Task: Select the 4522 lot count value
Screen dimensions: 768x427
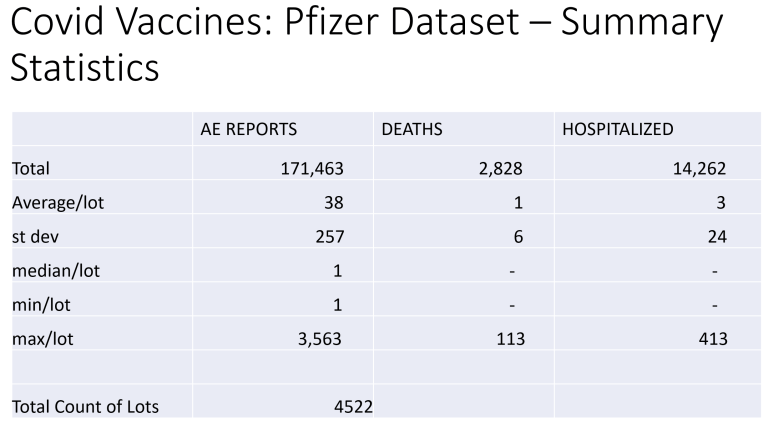Action: 353,406
